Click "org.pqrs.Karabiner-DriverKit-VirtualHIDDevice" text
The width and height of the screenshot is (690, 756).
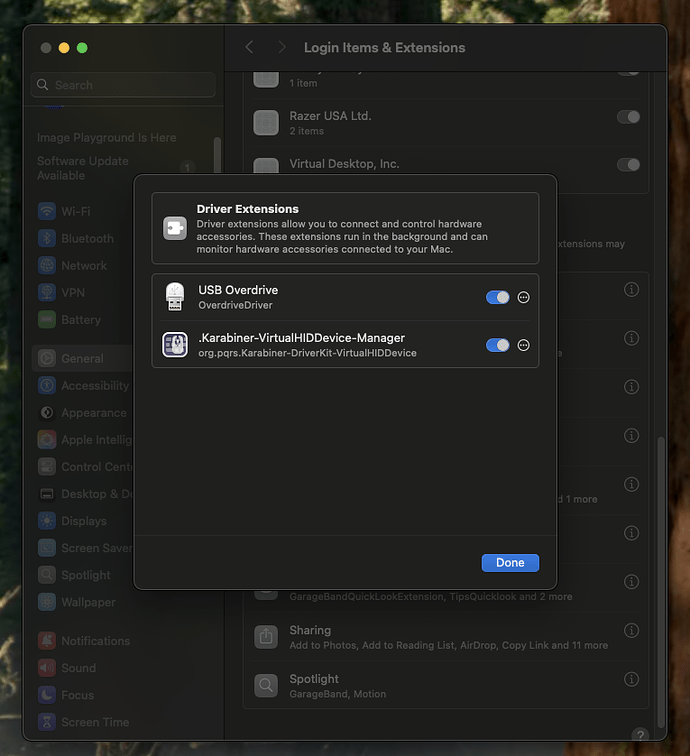tap(307, 353)
